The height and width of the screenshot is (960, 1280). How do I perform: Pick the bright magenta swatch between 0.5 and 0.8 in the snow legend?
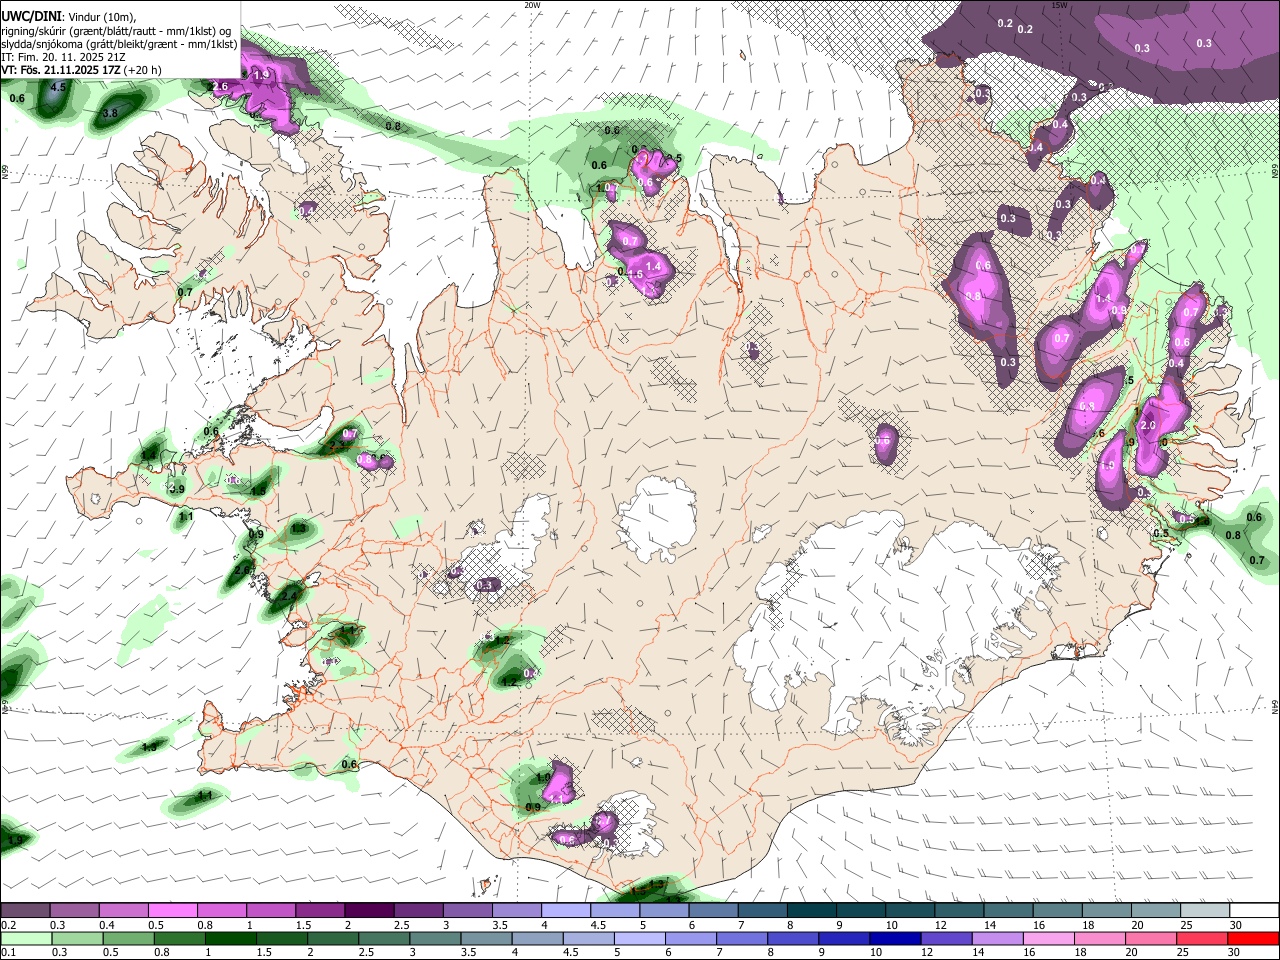pos(172,910)
